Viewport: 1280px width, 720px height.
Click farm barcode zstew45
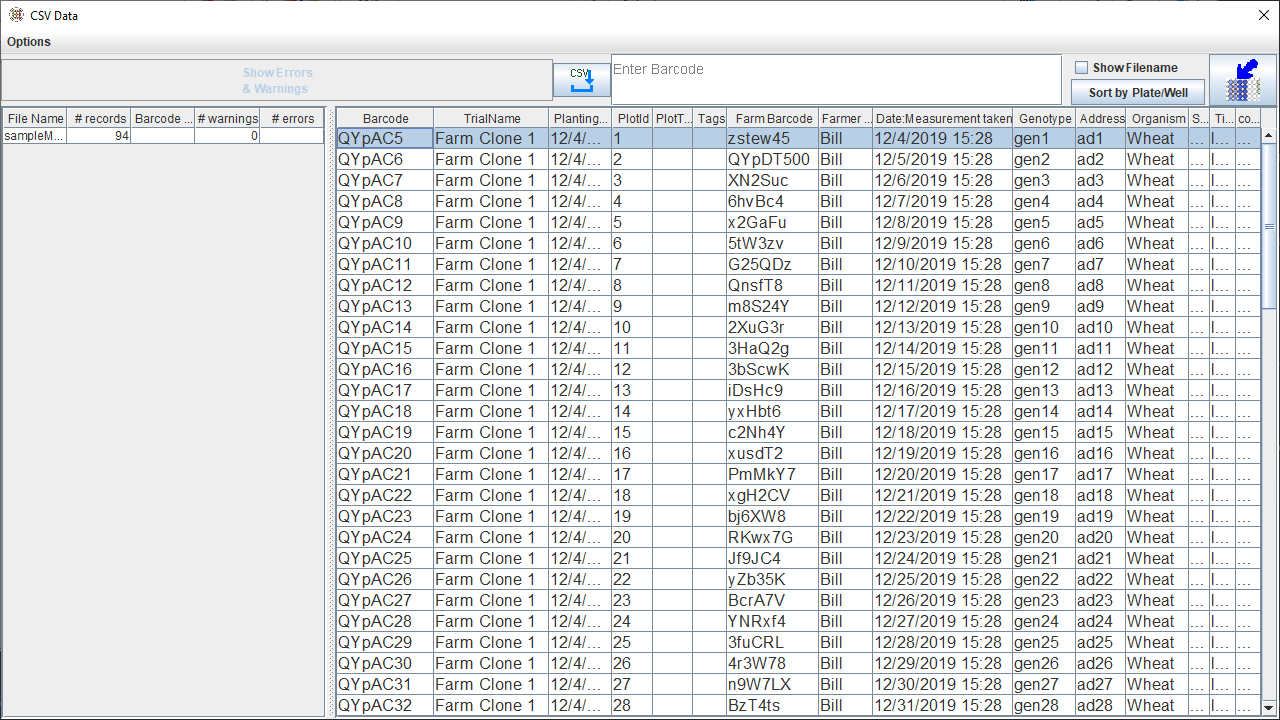(x=773, y=138)
